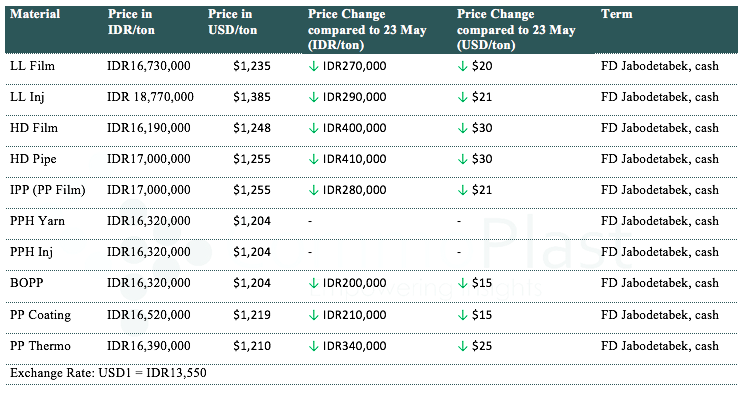
Task: Click HD Film's FD Jabodetabek, cash term
Action: 659,128
